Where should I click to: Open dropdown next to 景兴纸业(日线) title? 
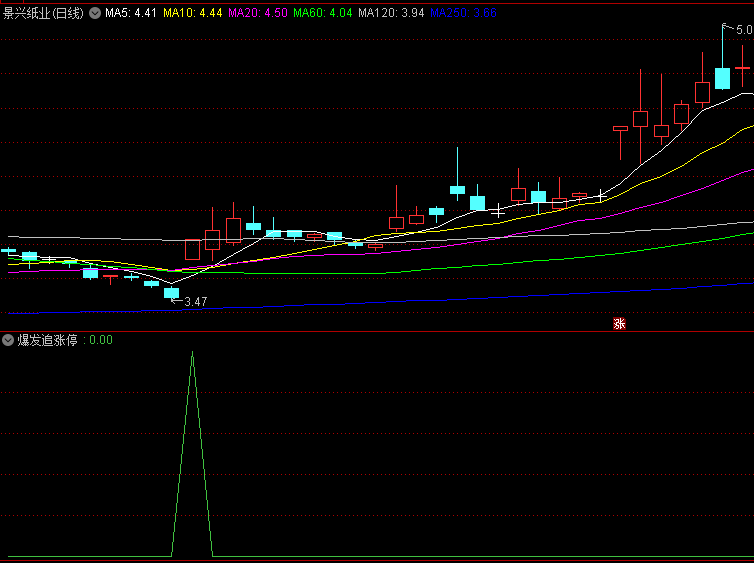point(95,13)
